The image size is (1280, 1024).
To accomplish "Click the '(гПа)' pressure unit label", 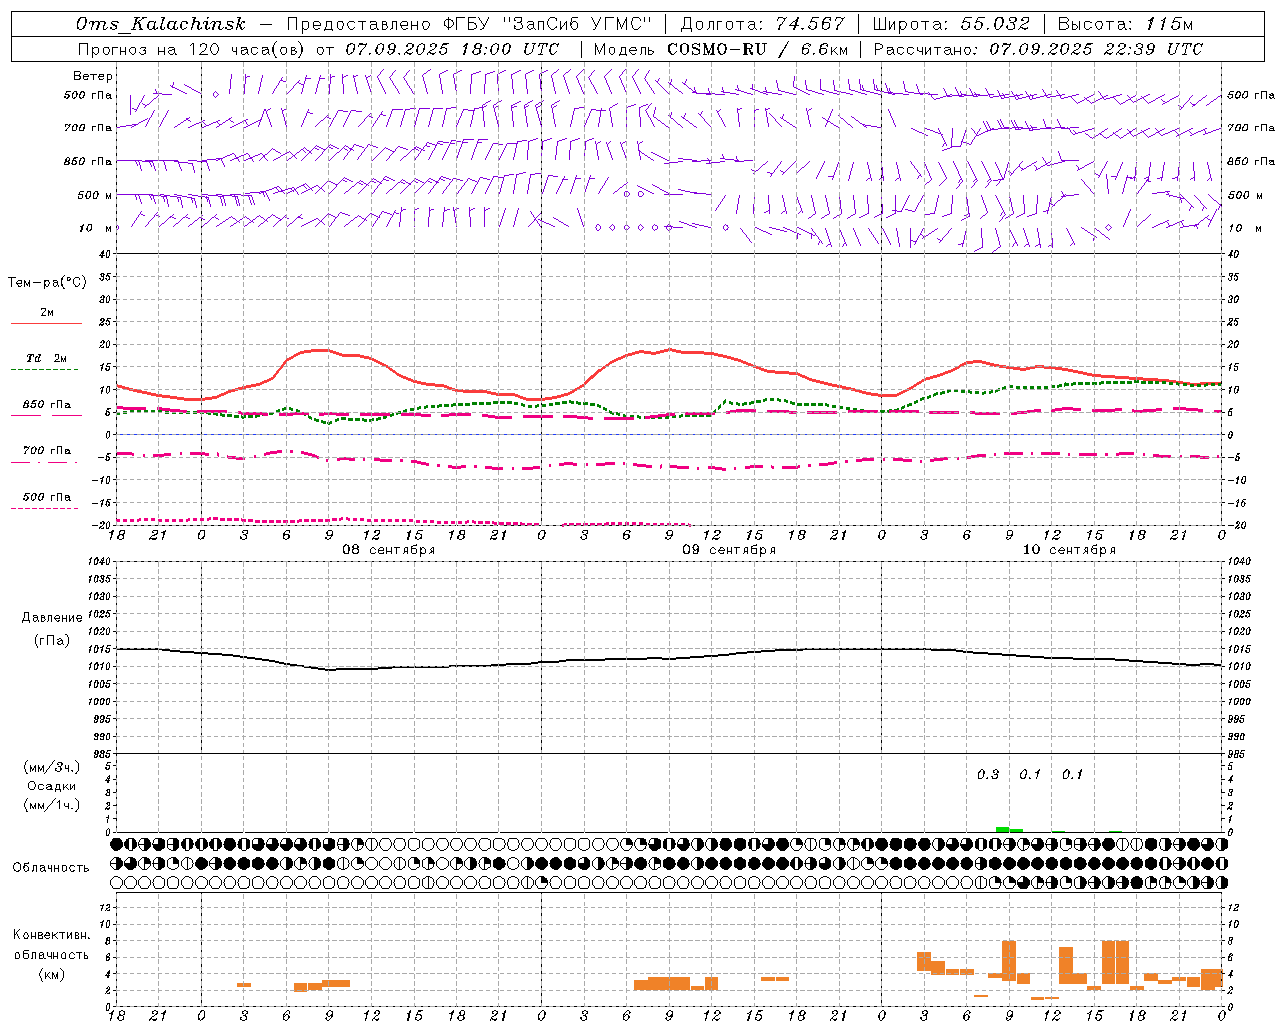I will 52,641.
